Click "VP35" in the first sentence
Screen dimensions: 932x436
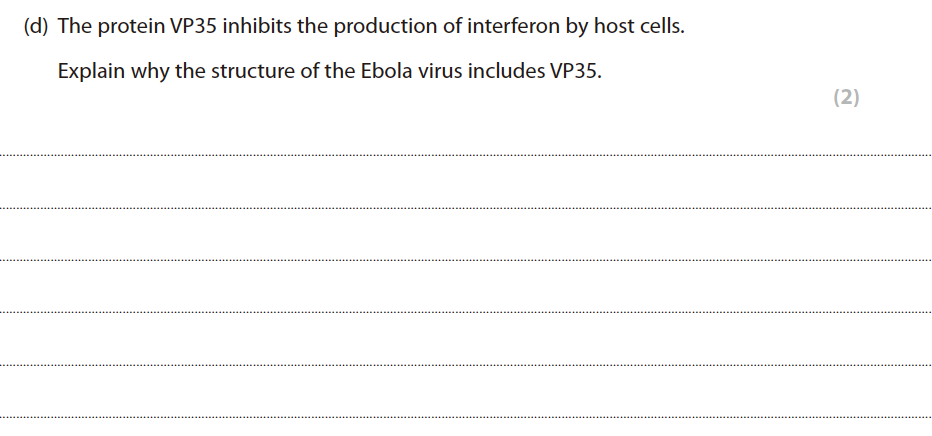tap(182, 27)
